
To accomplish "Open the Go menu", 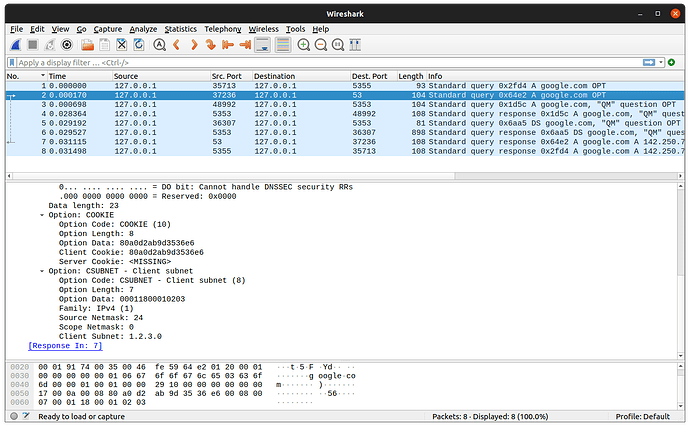I will (81, 29).
